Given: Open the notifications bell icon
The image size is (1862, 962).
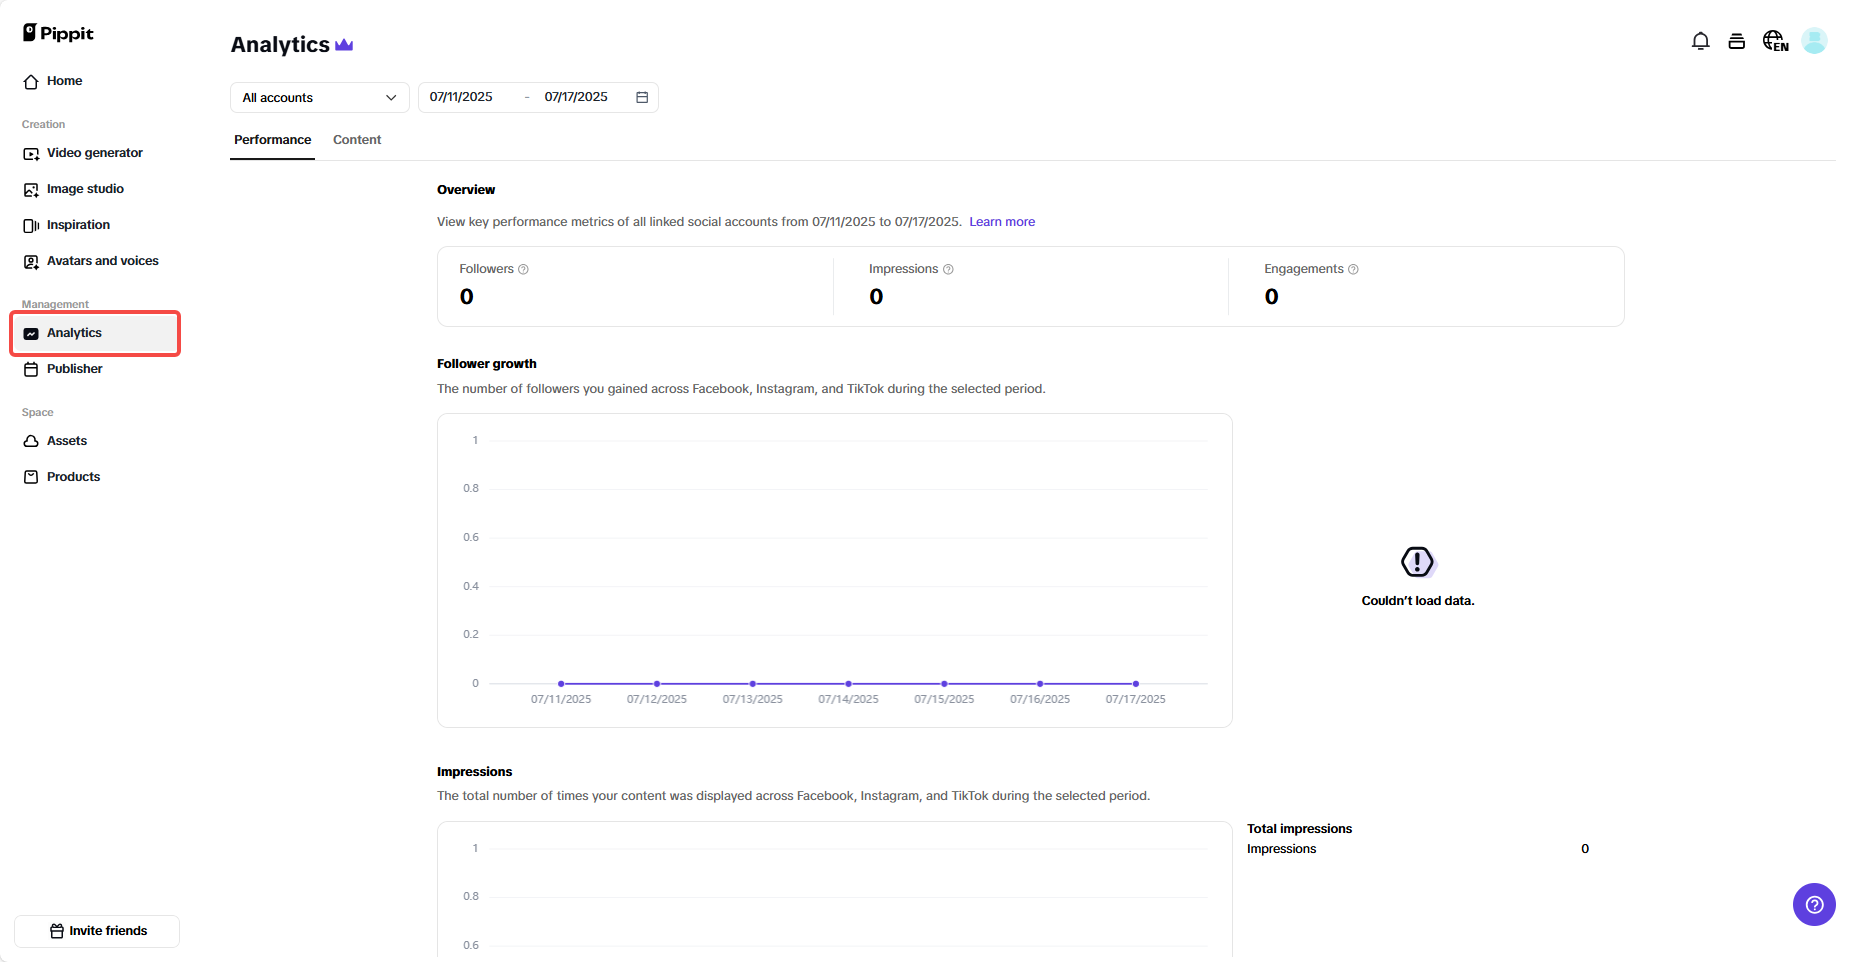Looking at the screenshot, I should pos(1700,41).
